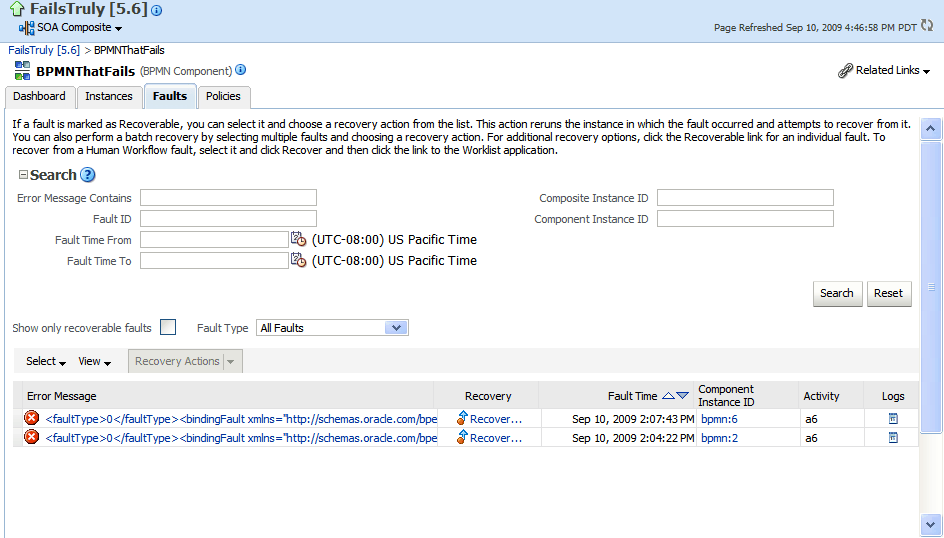Open the View menu in the faults toolbar
This screenshot has width=944, height=538.
pyautogui.click(x=95, y=362)
